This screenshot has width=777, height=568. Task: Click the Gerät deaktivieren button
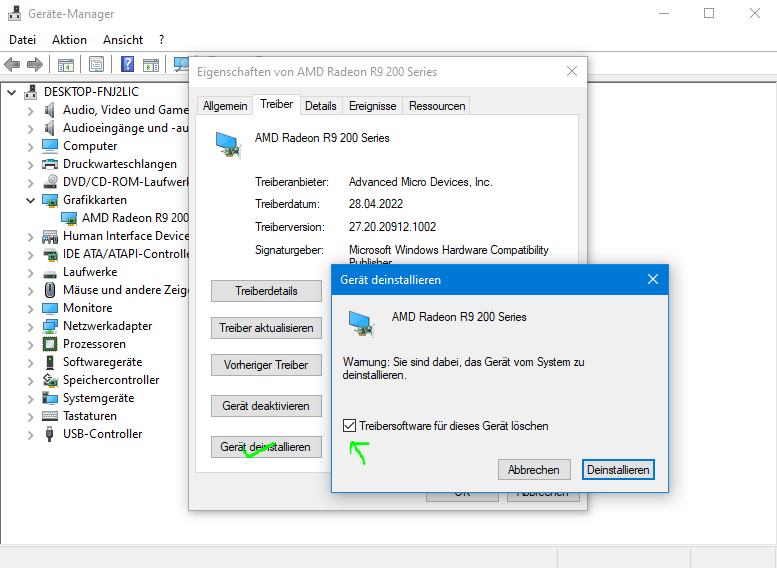(266, 406)
